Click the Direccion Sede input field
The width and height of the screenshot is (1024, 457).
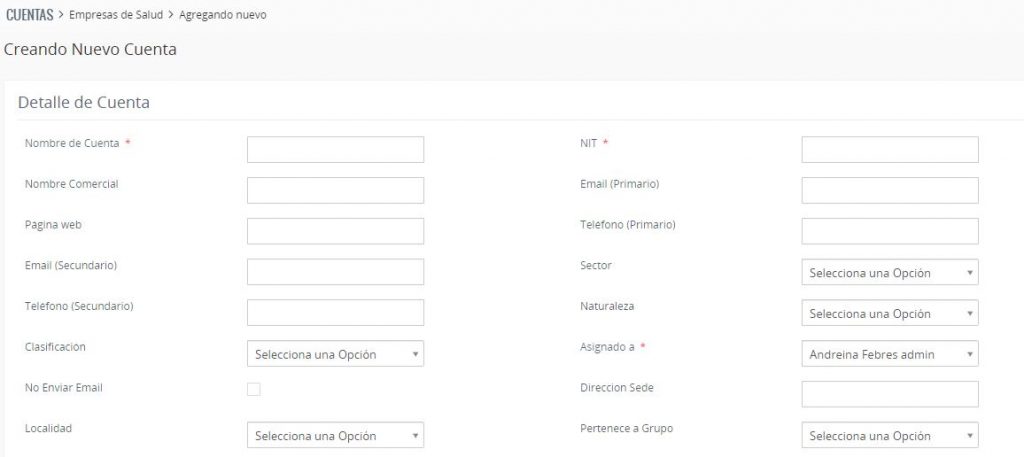(x=889, y=394)
